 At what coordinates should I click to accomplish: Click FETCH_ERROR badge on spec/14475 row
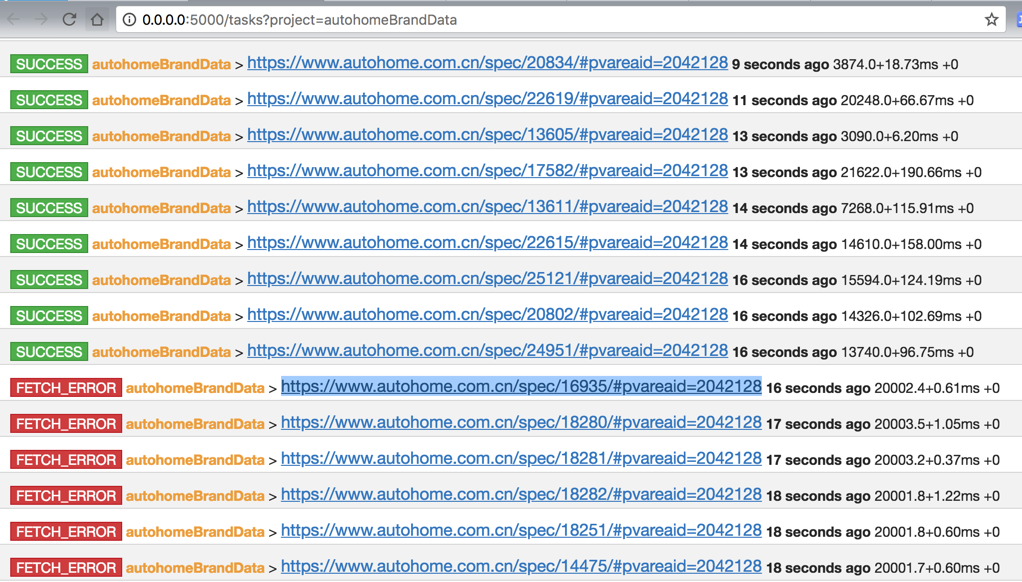(66, 568)
